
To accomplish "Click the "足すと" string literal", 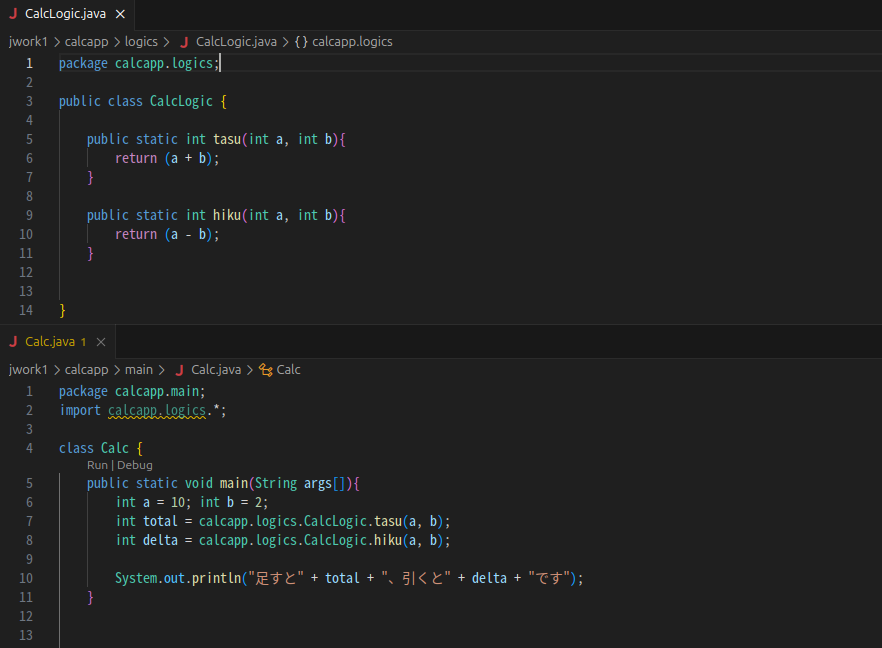I will (276, 578).
